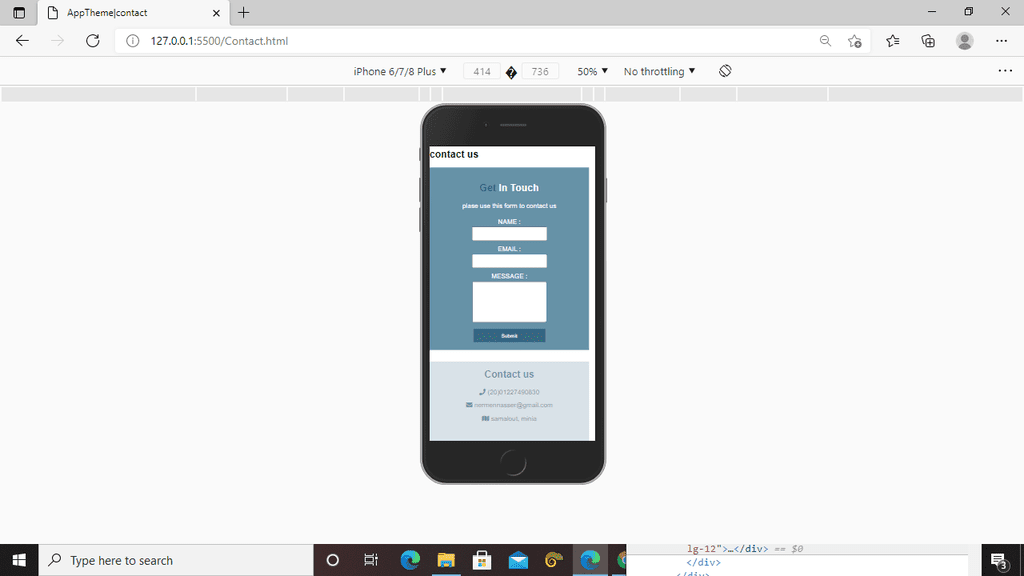Viewport: 1024px width, 576px height.
Task: Open the No throttling dropdown
Action: coord(659,71)
